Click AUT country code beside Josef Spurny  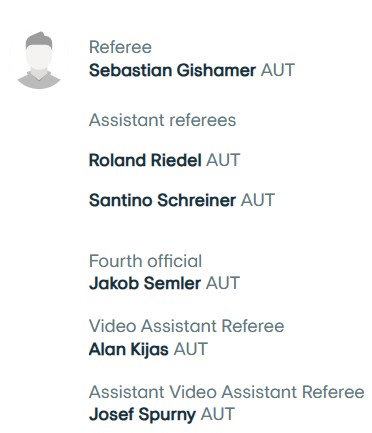(x=218, y=414)
